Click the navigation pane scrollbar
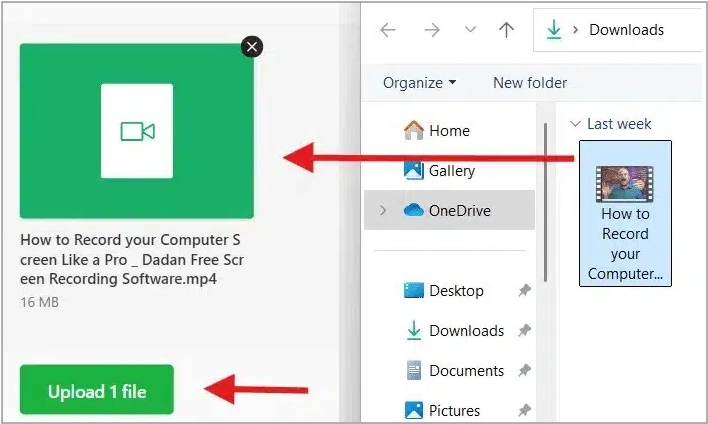This screenshot has height=424, width=708. click(545, 202)
